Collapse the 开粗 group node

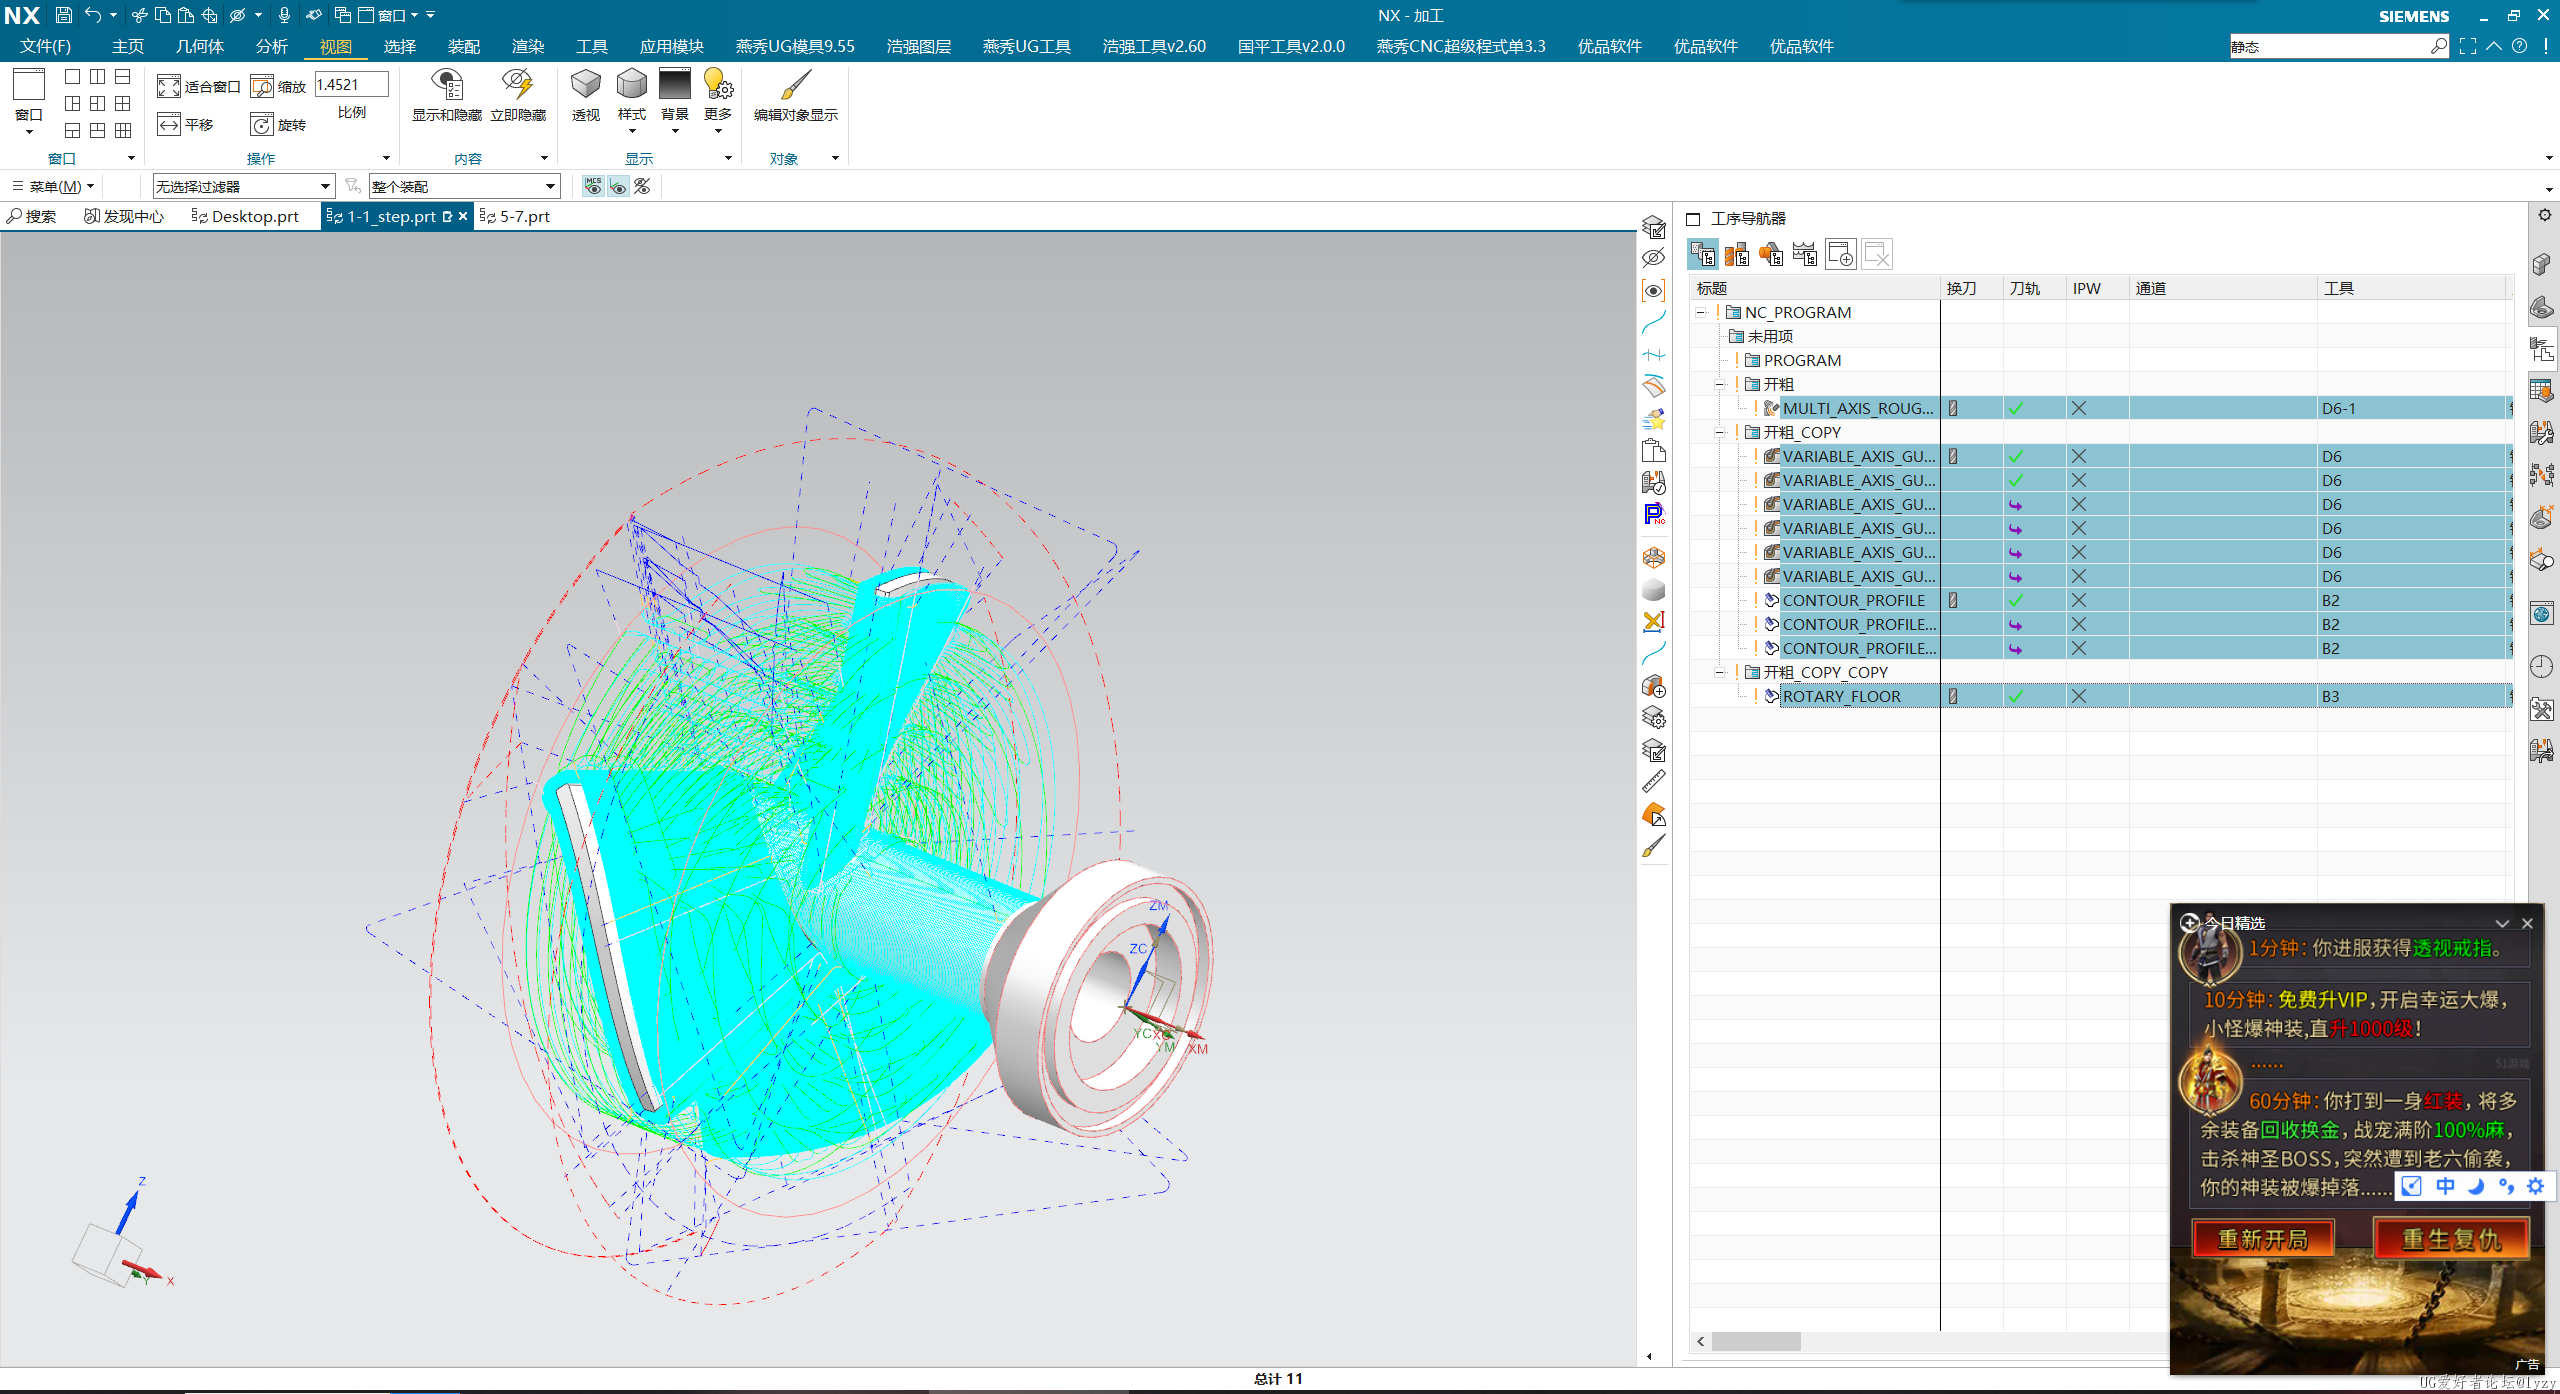tap(1719, 385)
